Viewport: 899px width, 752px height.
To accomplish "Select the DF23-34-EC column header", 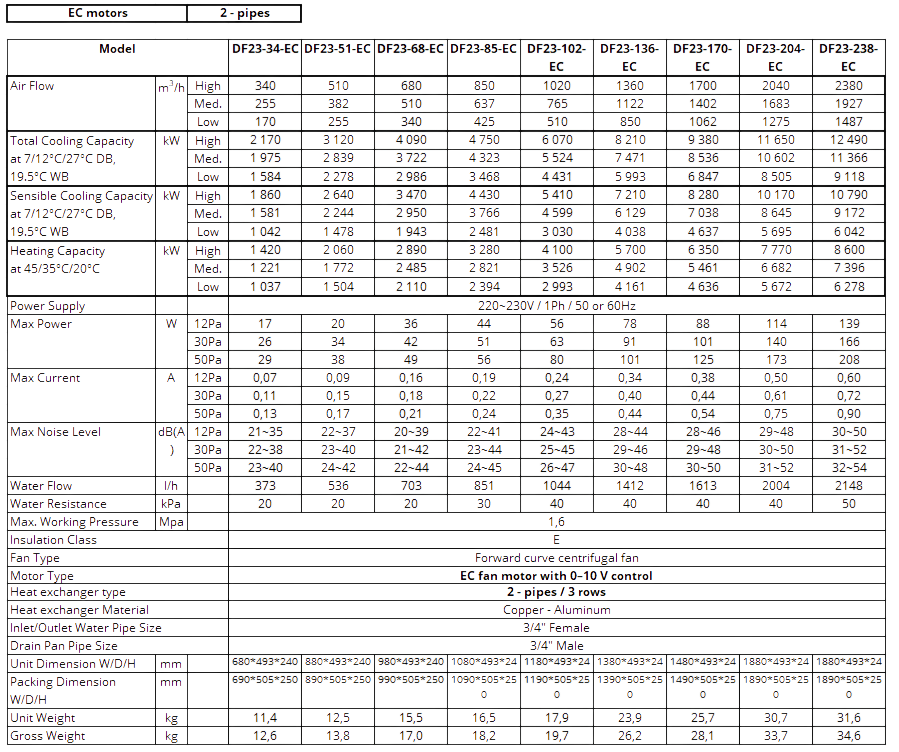I will pos(265,49).
